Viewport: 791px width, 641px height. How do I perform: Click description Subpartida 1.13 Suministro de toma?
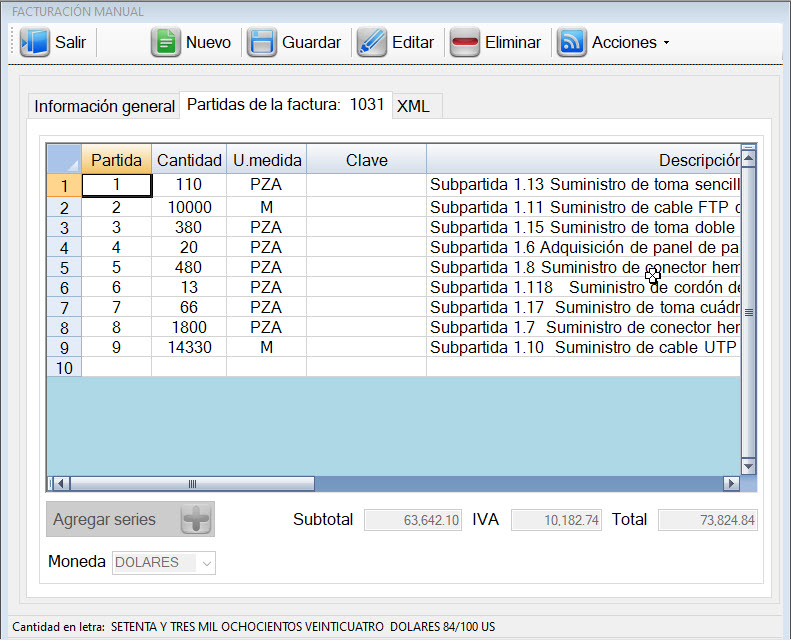[584, 185]
